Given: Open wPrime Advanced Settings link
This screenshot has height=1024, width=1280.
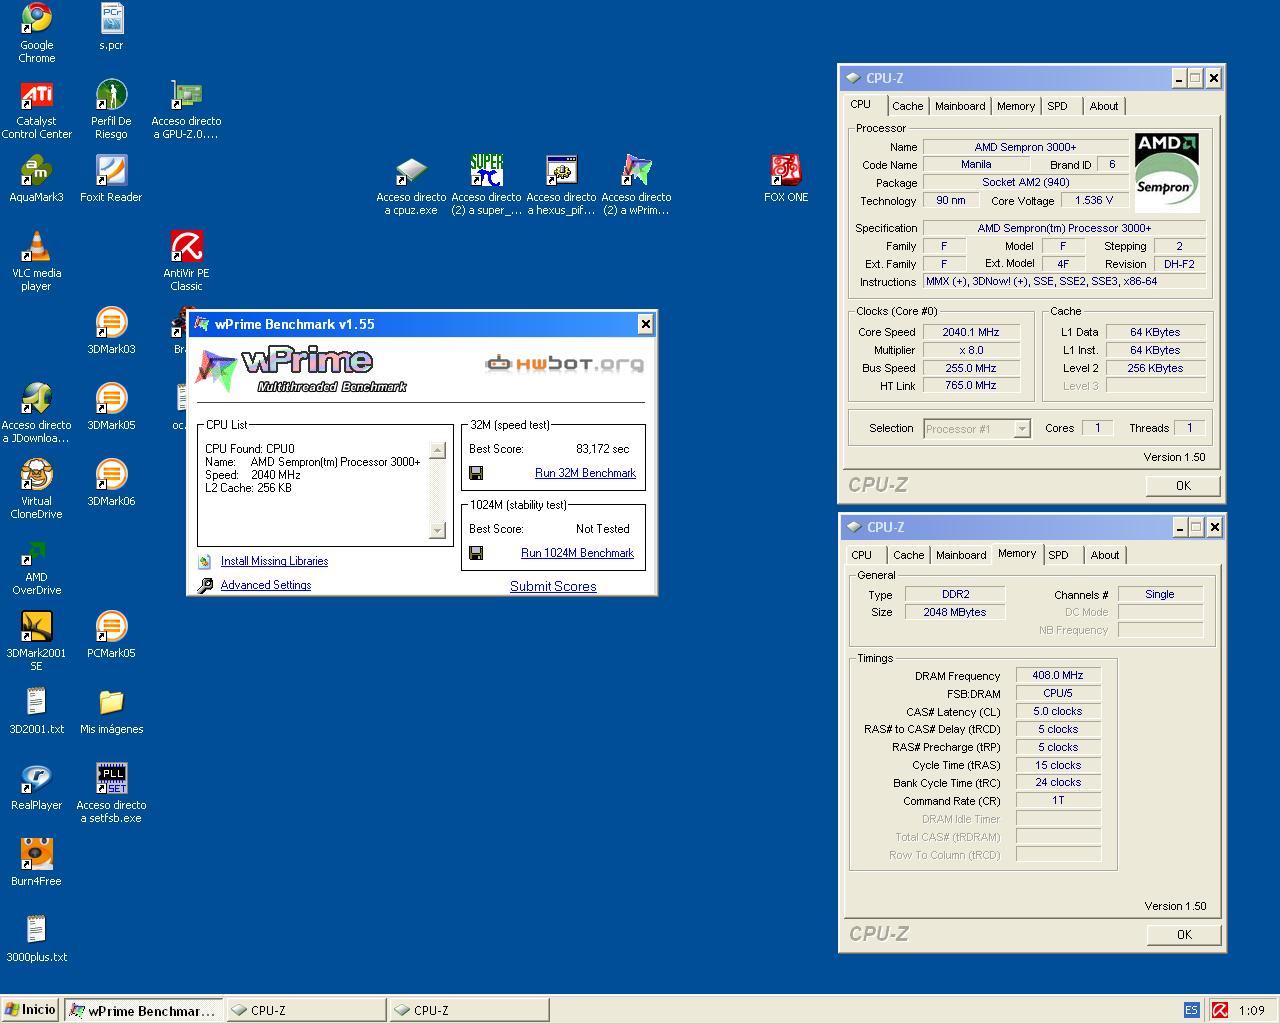Looking at the screenshot, I should 265,585.
